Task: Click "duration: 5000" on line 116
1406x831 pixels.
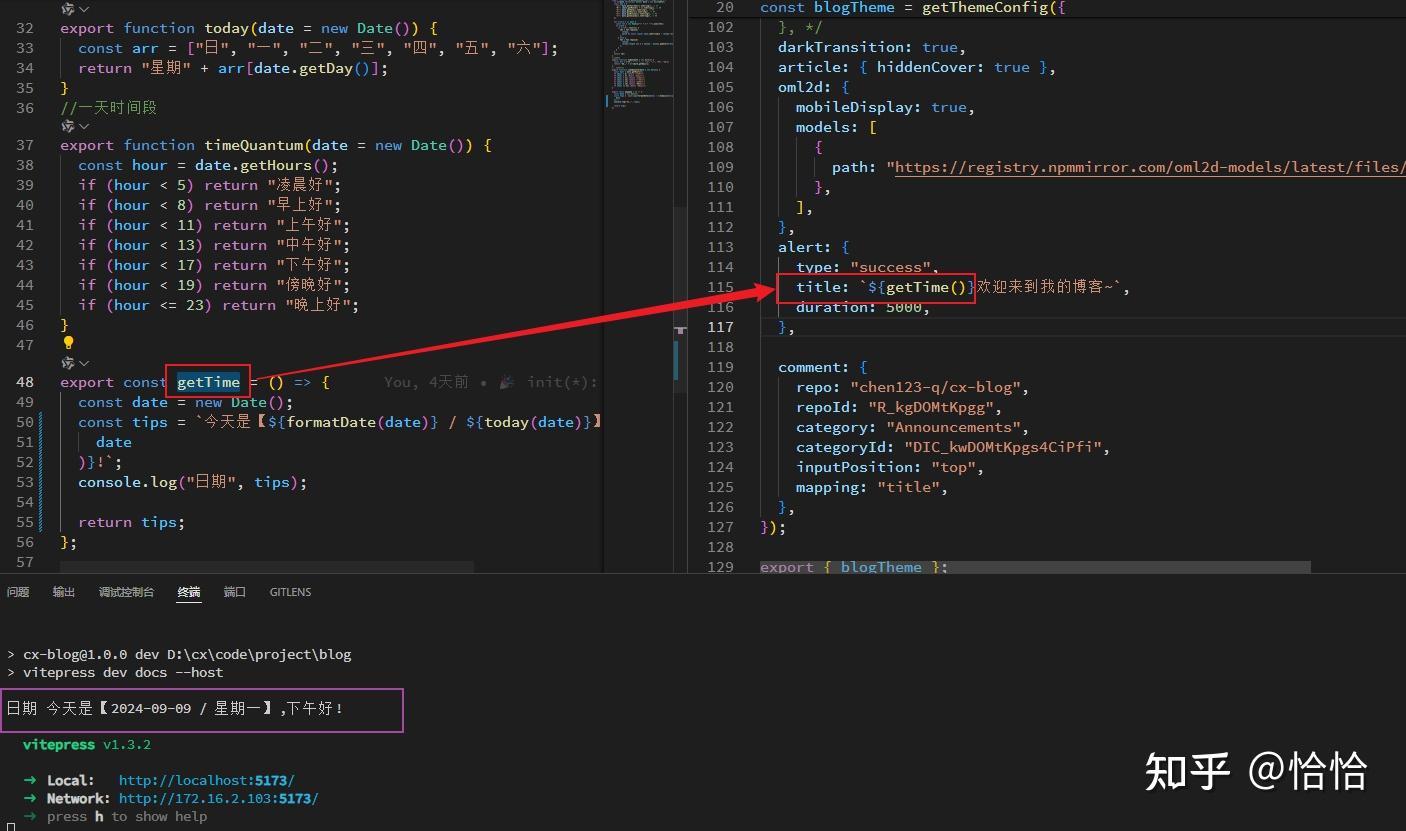Action: (858, 307)
